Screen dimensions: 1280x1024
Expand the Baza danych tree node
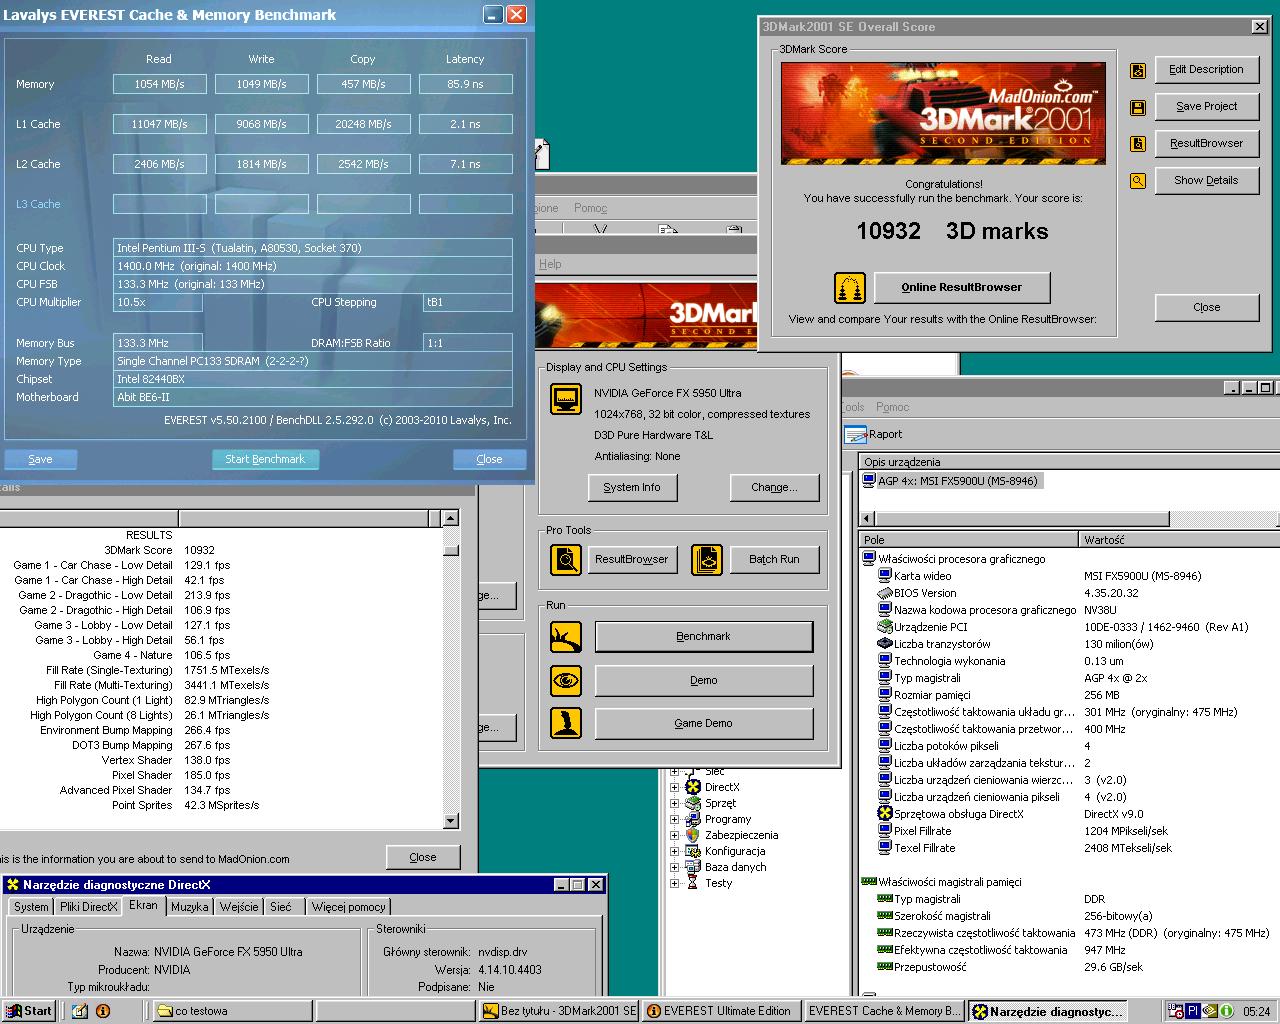pyautogui.click(x=675, y=867)
